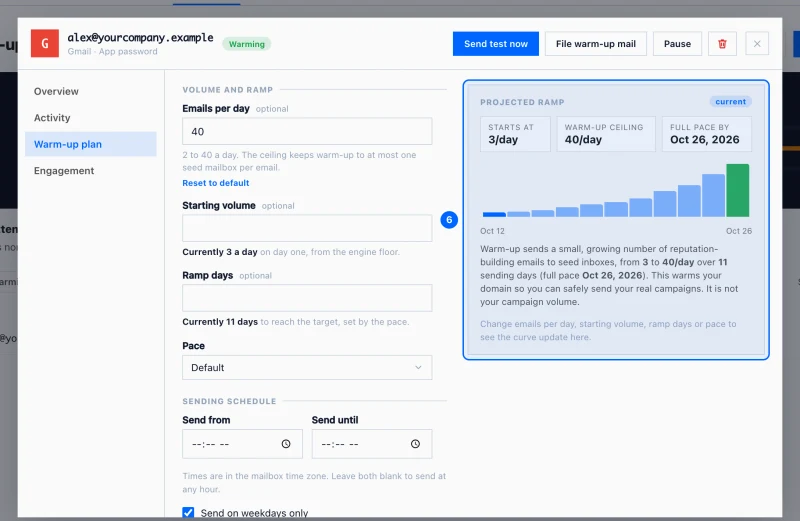The width and height of the screenshot is (800, 521).
Task: Toggle Send on weekdays only checkbox
Action: pos(188,512)
